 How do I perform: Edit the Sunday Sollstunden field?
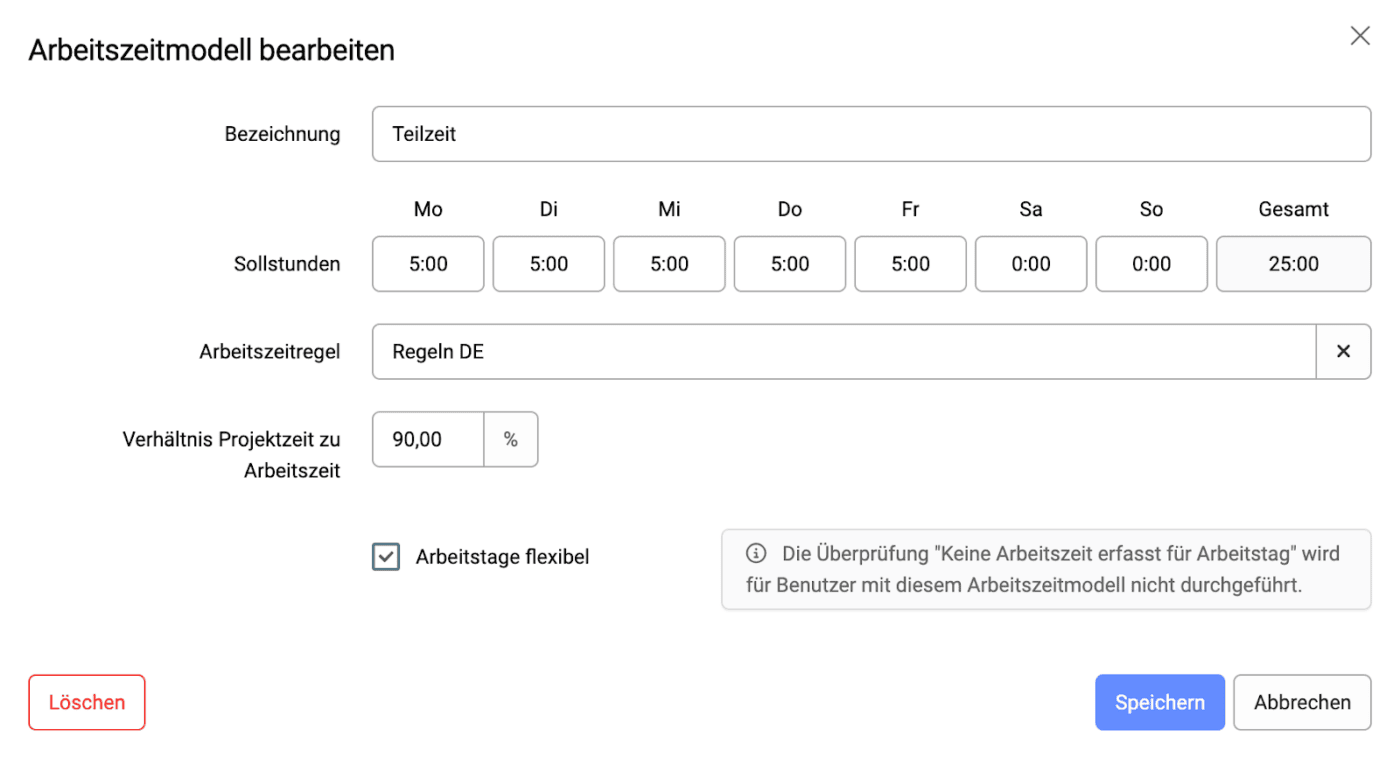(x=1151, y=264)
